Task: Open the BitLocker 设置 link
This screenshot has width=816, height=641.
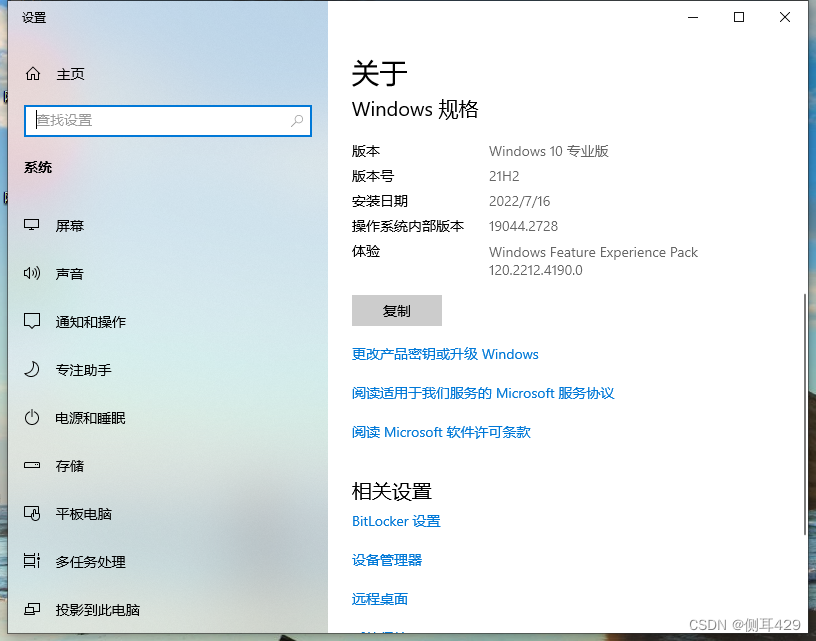Action: pos(396,521)
